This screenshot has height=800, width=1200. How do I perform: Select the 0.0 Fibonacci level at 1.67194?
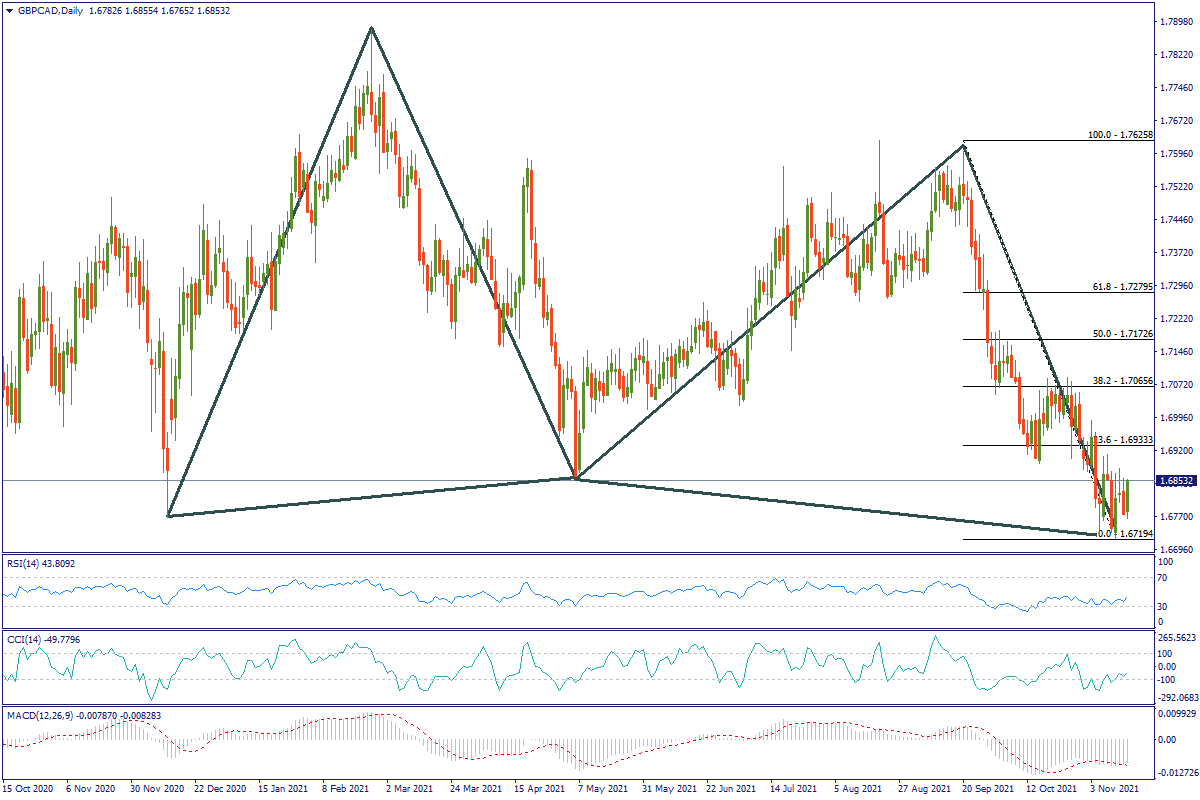click(1127, 534)
